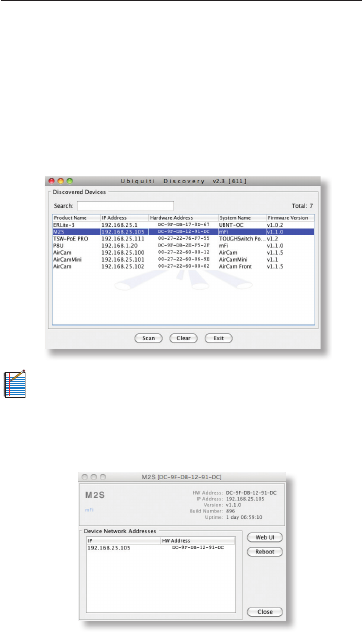Click the Close button in M2S window
The width and height of the screenshot is (362, 633).
click(x=265, y=612)
